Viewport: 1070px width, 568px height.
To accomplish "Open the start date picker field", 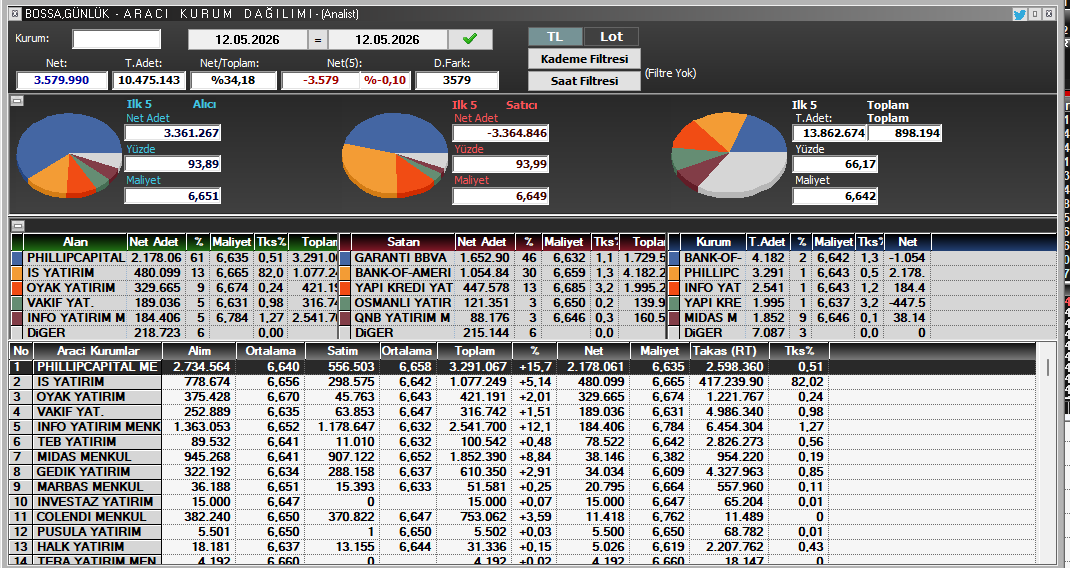I will (x=247, y=40).
